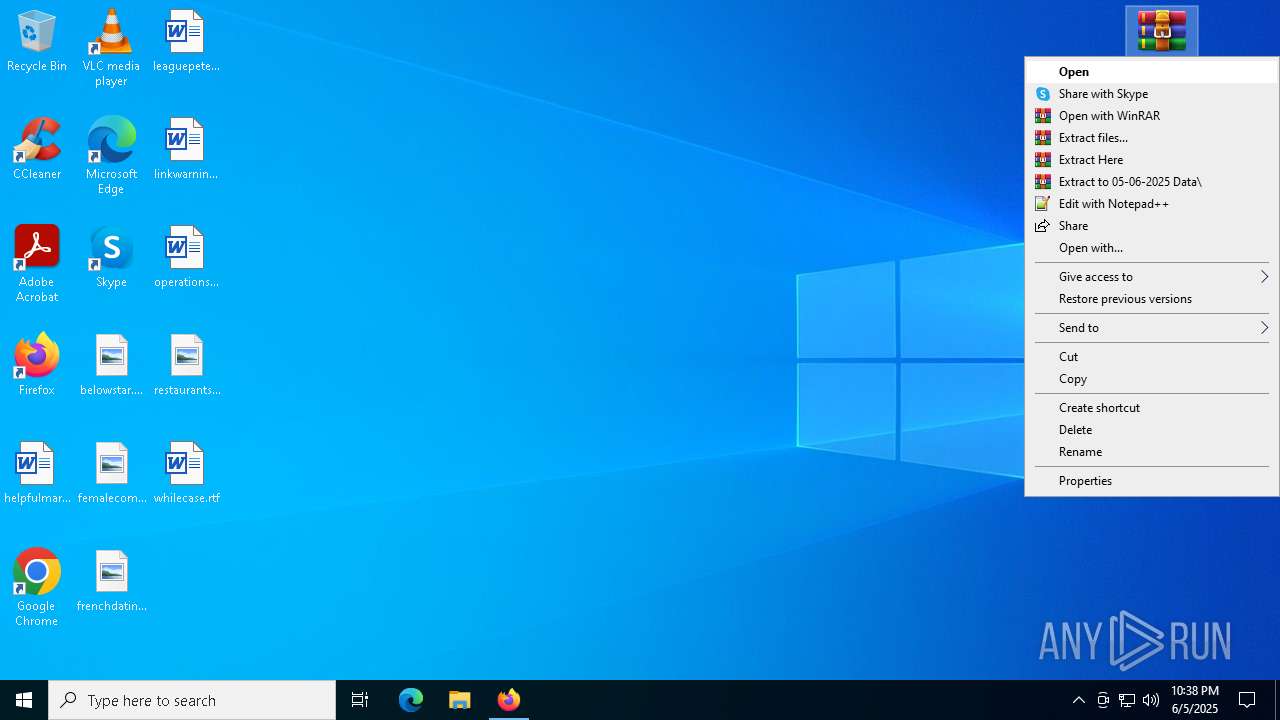This screenshot has height=720, width=1280.
Task: Open the Action Center notifications icon
Action: 1248,700
